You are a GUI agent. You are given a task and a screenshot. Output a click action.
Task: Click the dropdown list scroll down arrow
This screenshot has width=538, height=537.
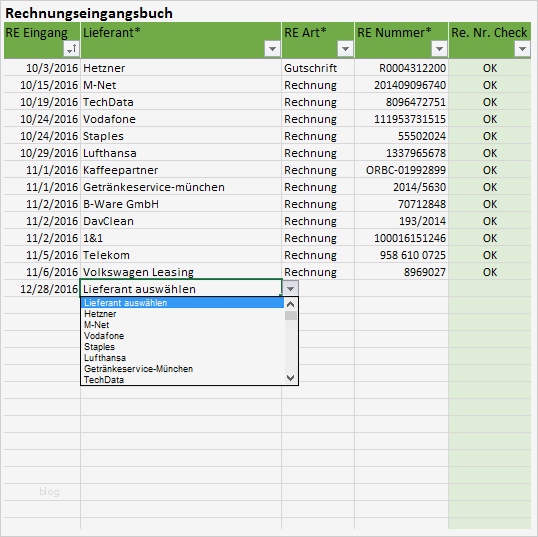click(291, 378)
